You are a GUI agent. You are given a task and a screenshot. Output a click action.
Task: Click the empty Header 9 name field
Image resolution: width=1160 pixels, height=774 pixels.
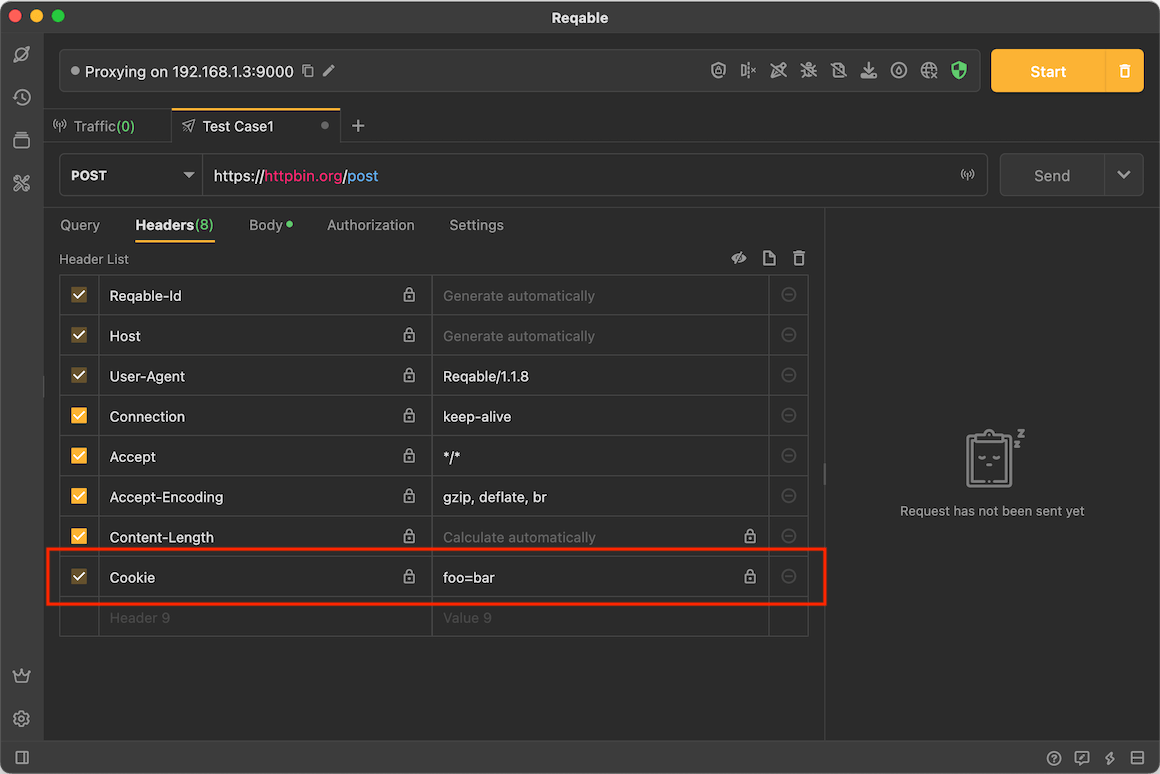[x=265, y=617]
